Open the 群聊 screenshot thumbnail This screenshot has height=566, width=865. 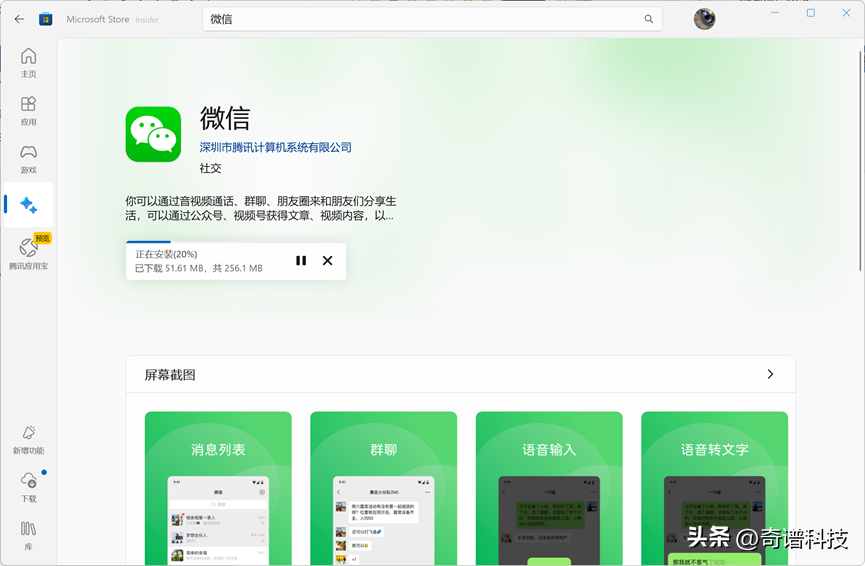coord(383,488)
